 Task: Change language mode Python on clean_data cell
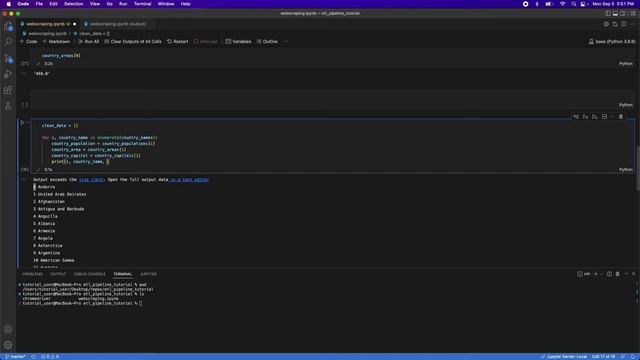pyautogui.click(x=626, y=169)
